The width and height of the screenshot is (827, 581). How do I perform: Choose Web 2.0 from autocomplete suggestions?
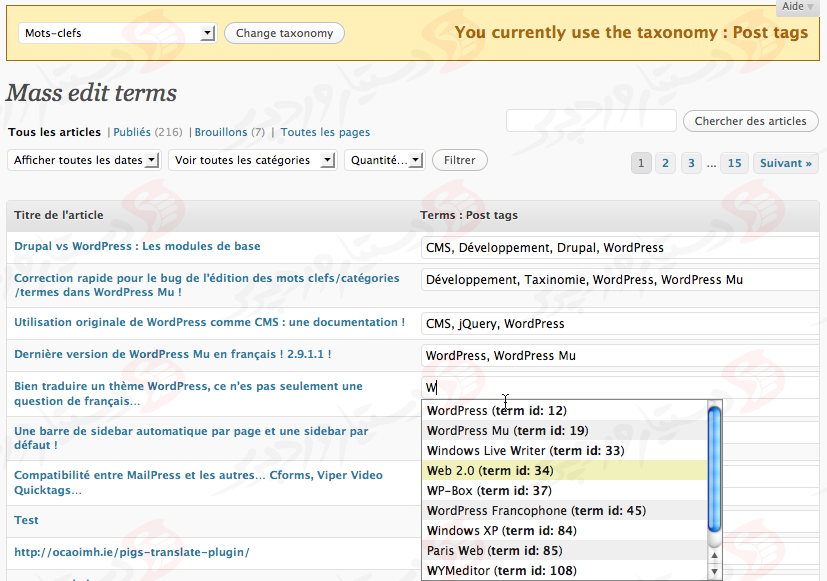point(490,470)
